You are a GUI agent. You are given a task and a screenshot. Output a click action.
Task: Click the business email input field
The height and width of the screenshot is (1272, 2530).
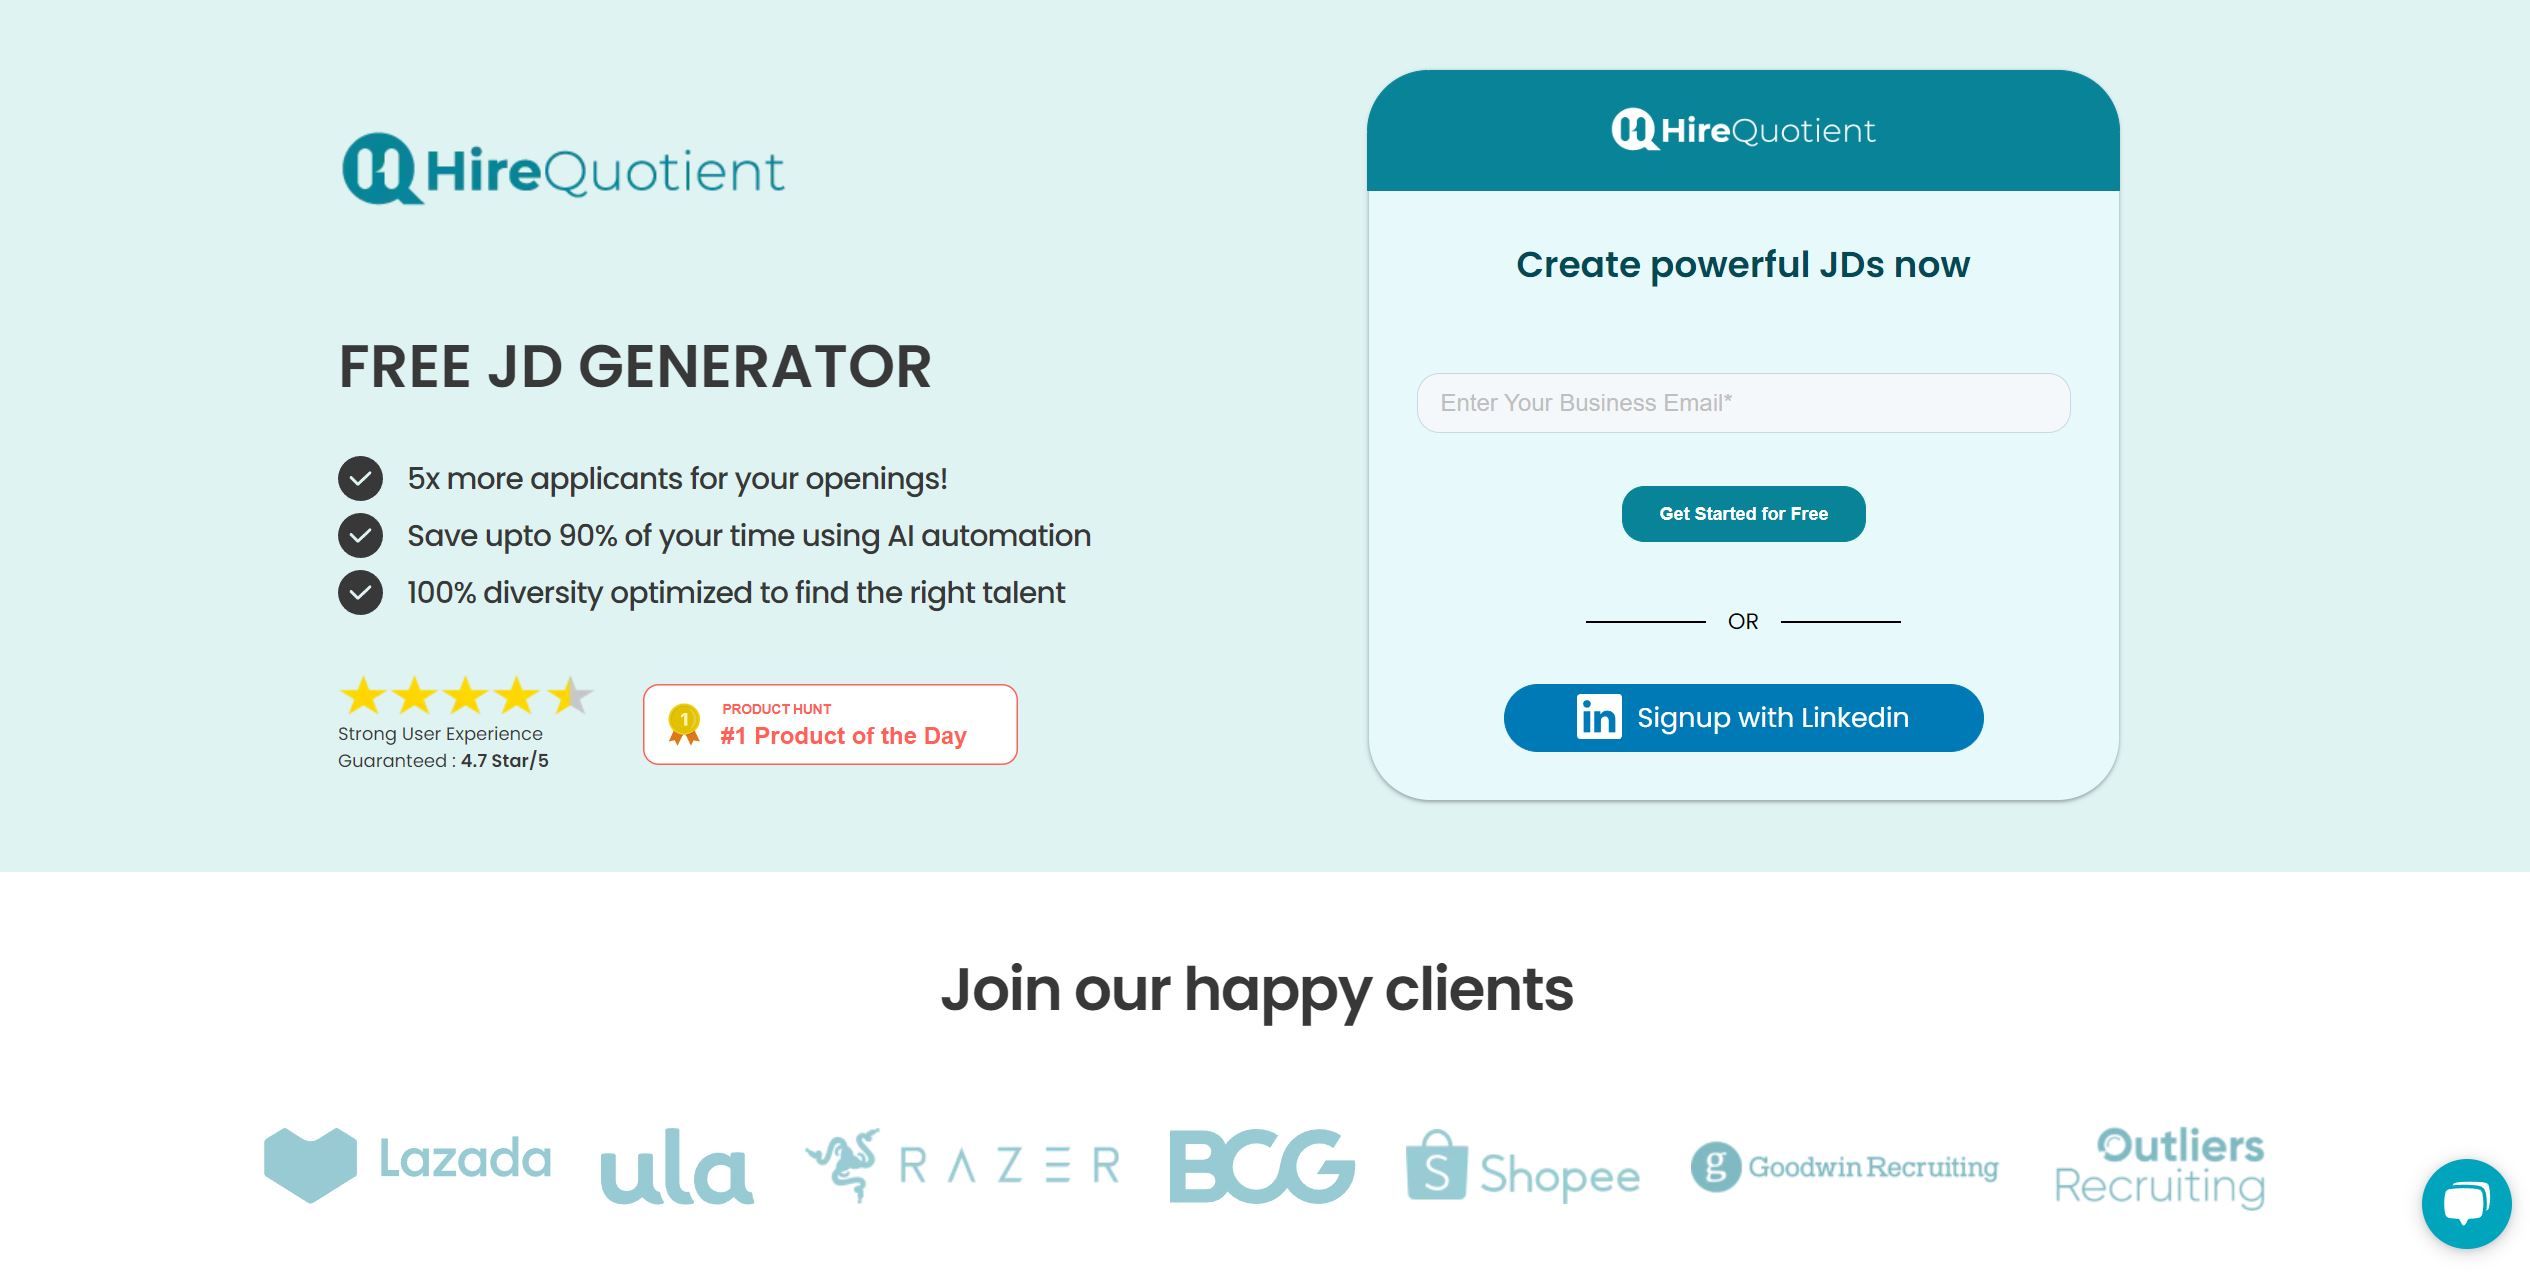coord(1743,401)
